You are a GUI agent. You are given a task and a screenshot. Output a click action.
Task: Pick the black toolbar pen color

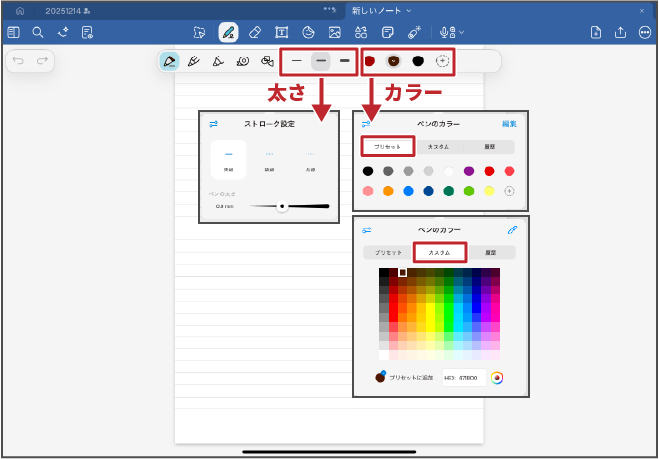[x=418, y=61]
